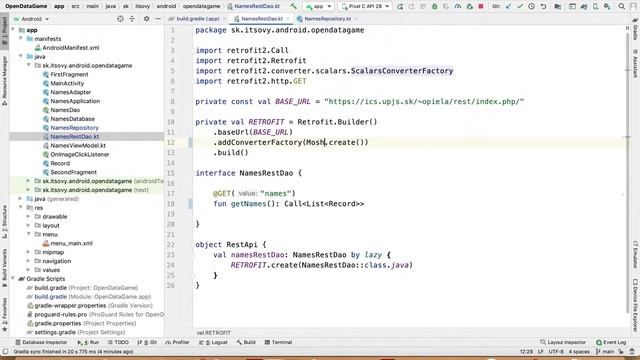
Task: Collapse the manifests folder
Action: point(20,38)
